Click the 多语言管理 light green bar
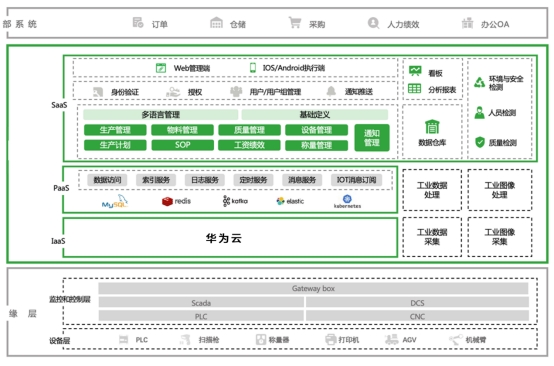Screen dimensions: 554x366 (x=161, y=114)
